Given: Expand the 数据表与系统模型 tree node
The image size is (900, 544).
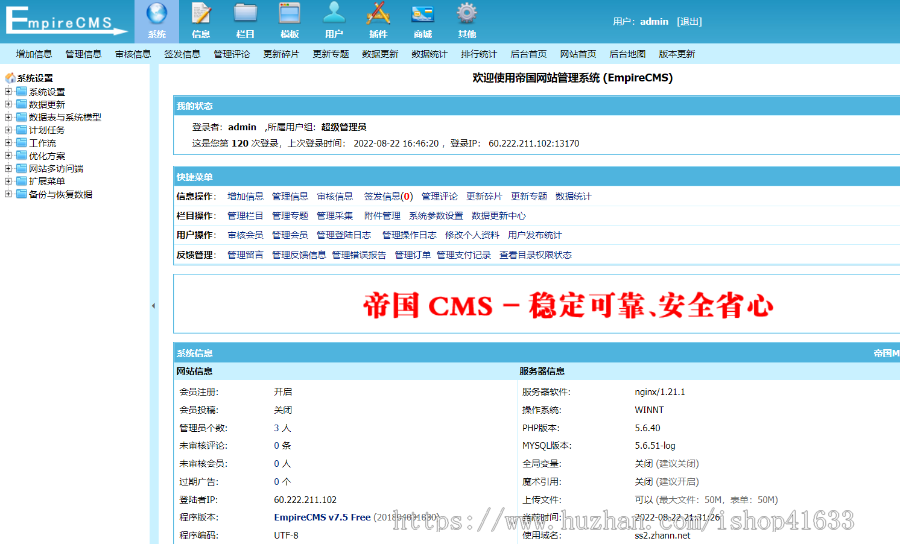Looking at the screenshot, I should click(x=8, y=117).
